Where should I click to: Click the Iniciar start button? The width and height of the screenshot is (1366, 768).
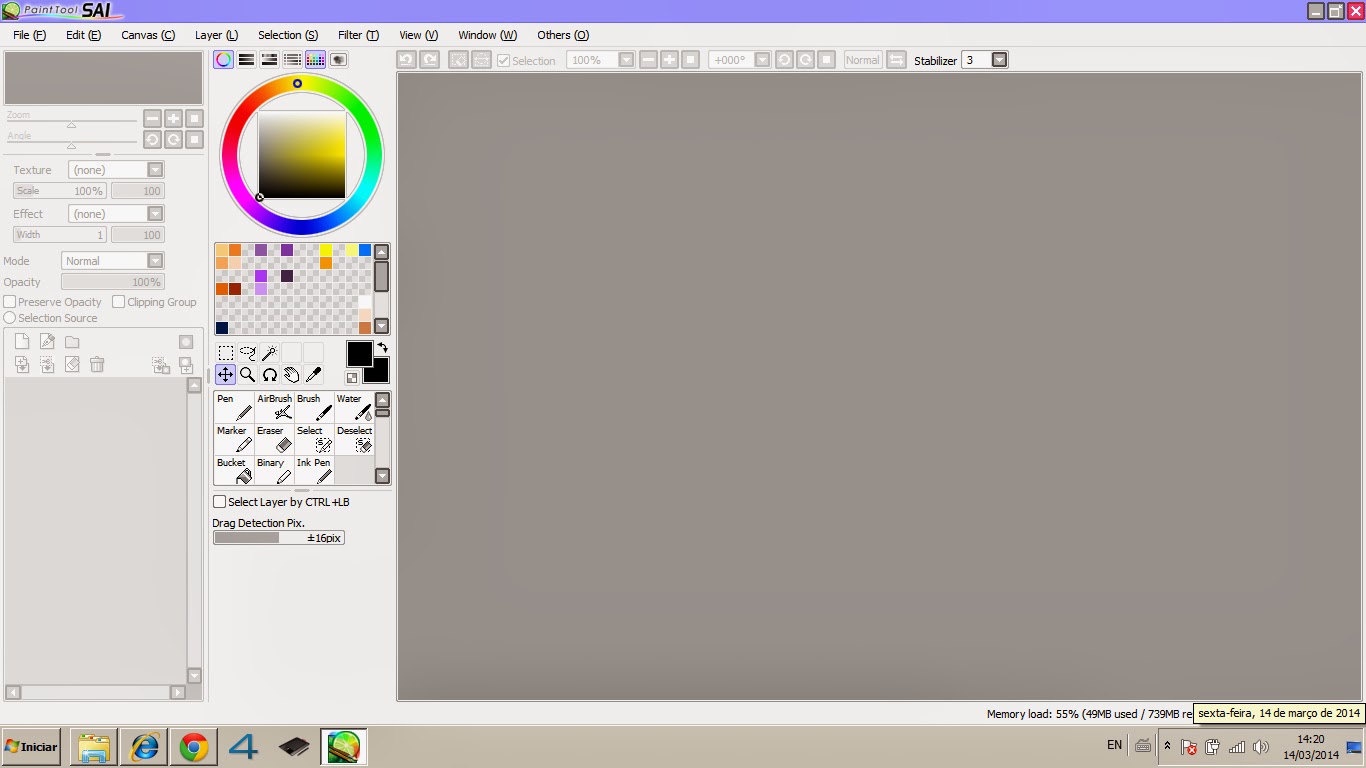point(29,746)
